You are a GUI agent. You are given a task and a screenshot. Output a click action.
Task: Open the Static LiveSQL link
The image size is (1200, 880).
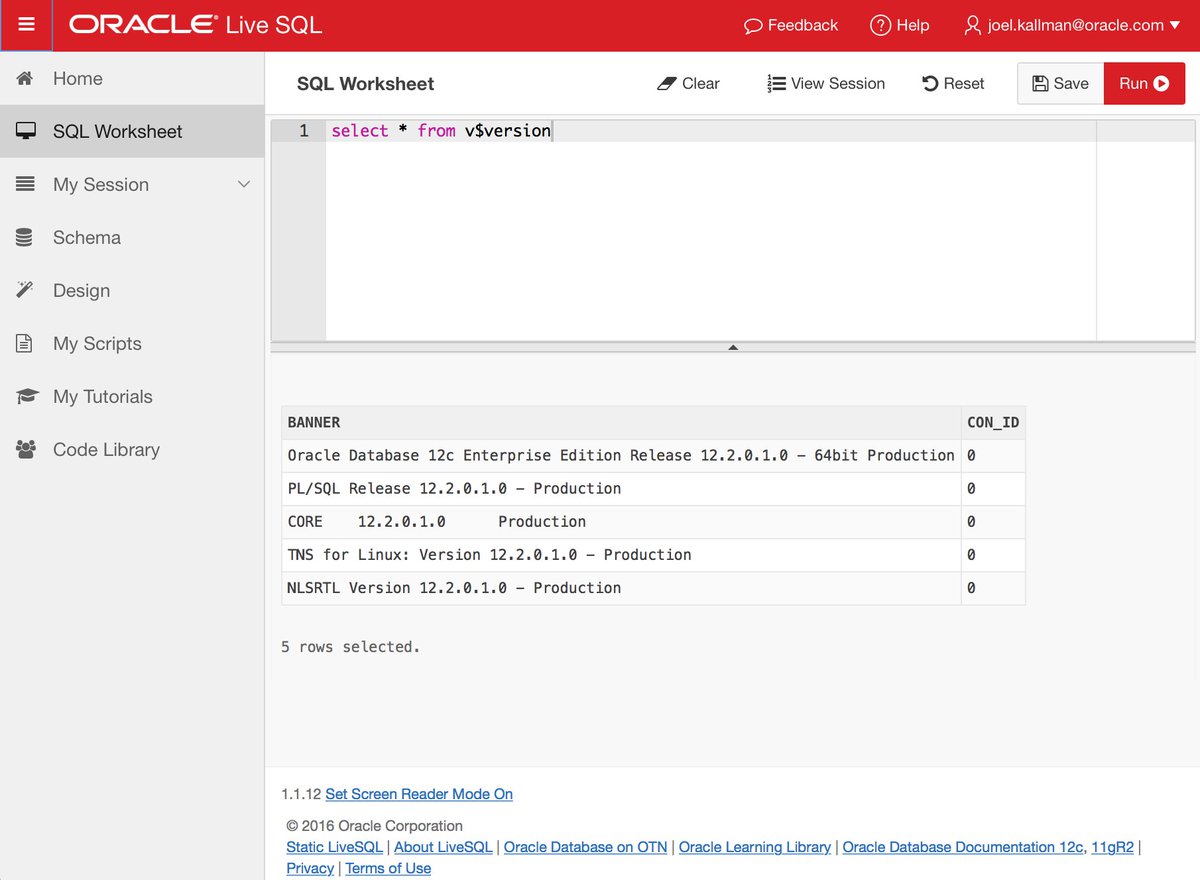point(334,847)
